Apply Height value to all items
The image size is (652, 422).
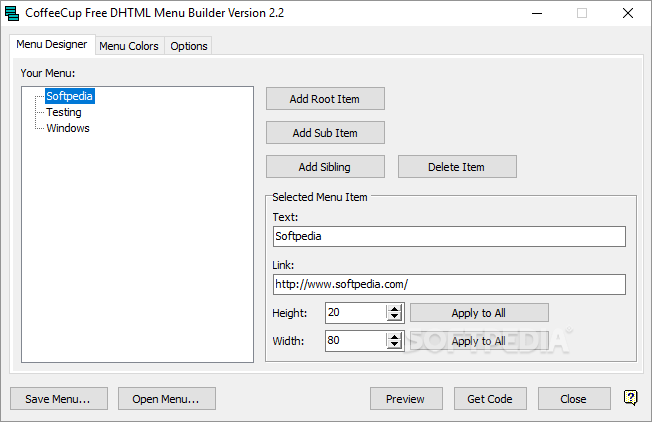(479, 313)
